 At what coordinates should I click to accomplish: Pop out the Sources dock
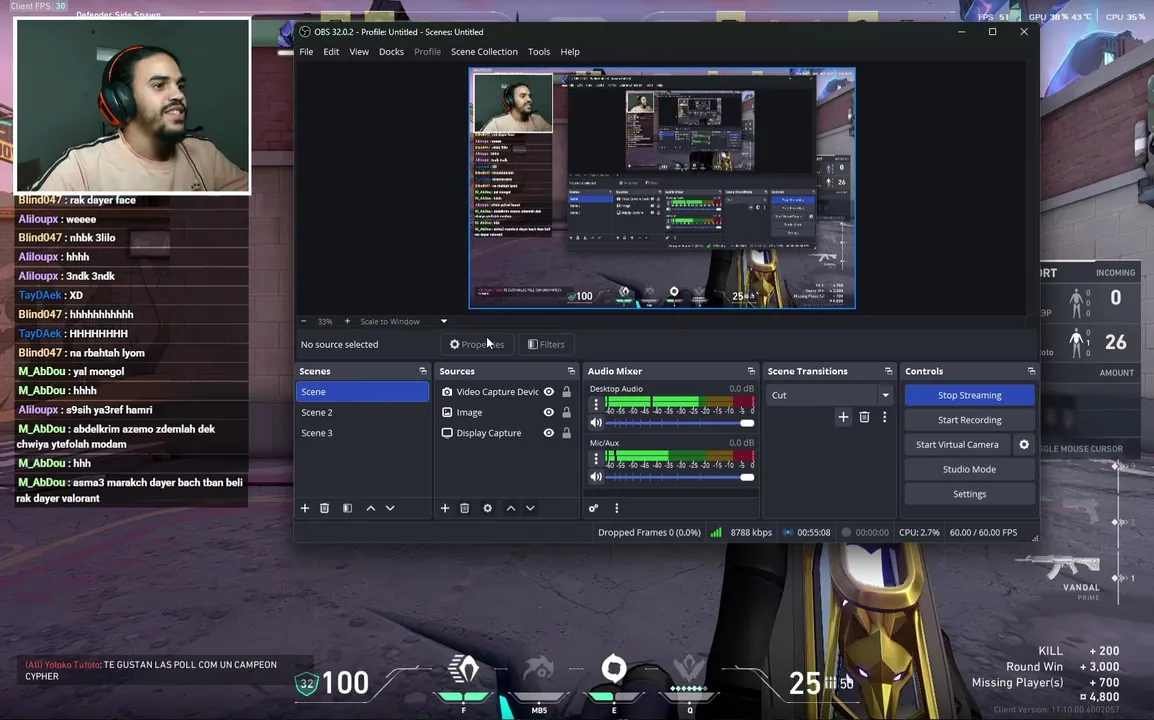click(x=571, y=371)
